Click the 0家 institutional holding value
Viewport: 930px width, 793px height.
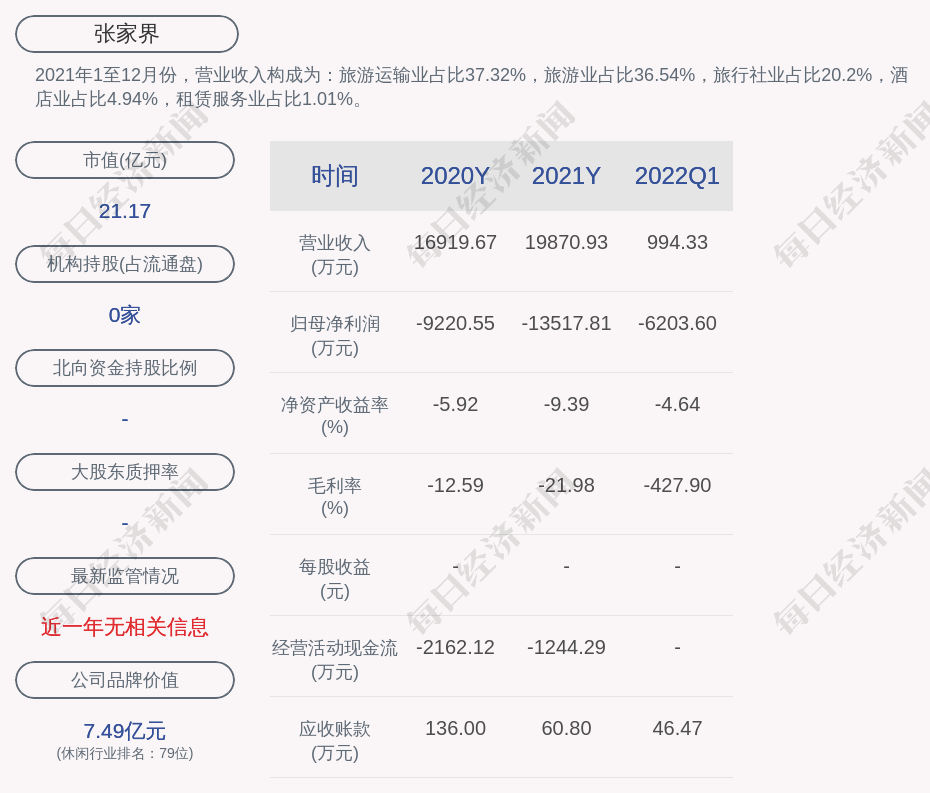125,315
